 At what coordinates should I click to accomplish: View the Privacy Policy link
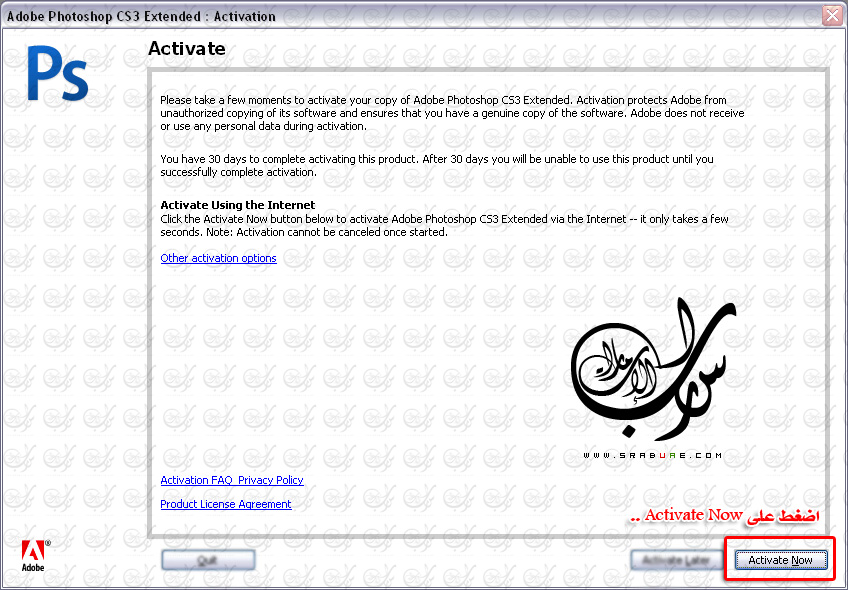click(271, 480)
